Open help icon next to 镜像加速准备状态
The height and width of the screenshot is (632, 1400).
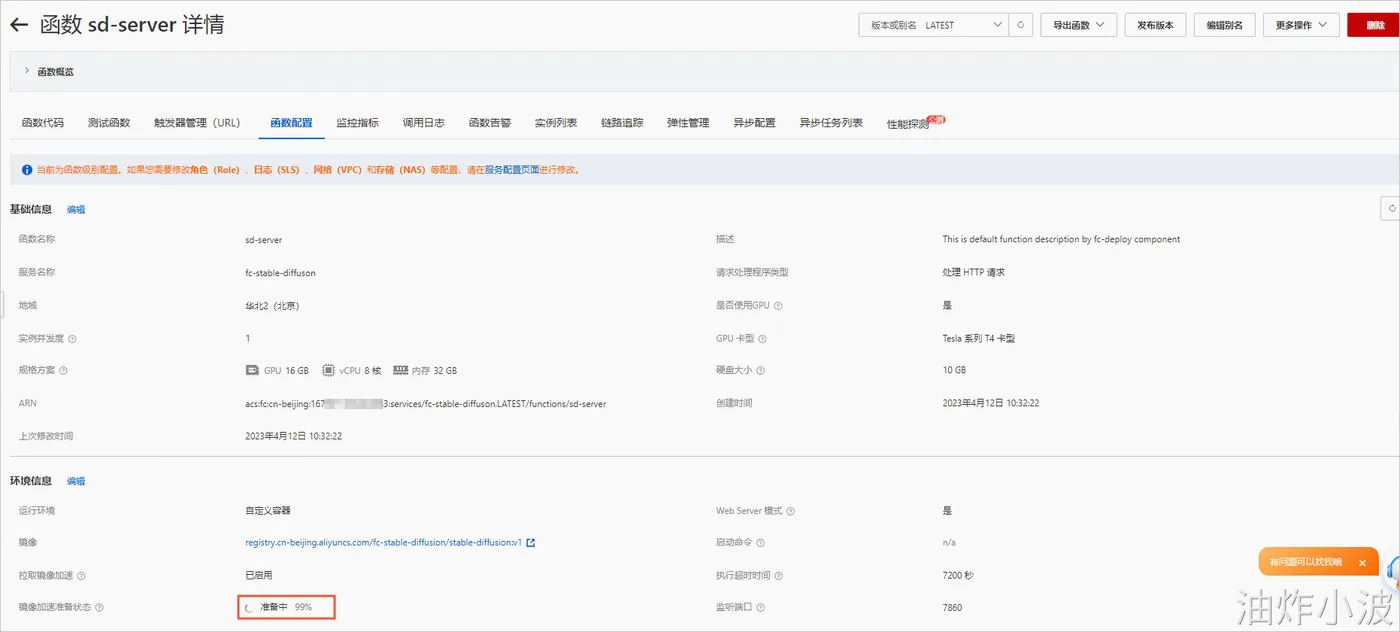click(99, 608)
